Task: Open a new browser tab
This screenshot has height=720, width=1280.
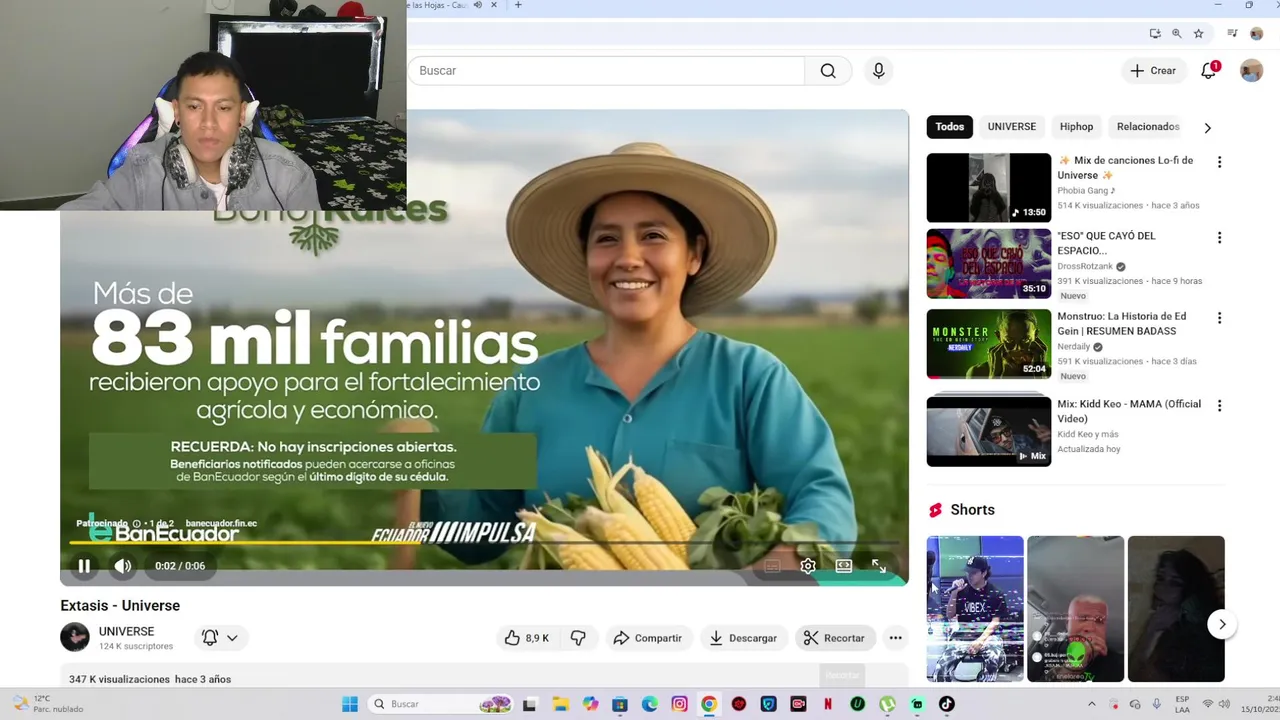Action: (x=518, y=5)
